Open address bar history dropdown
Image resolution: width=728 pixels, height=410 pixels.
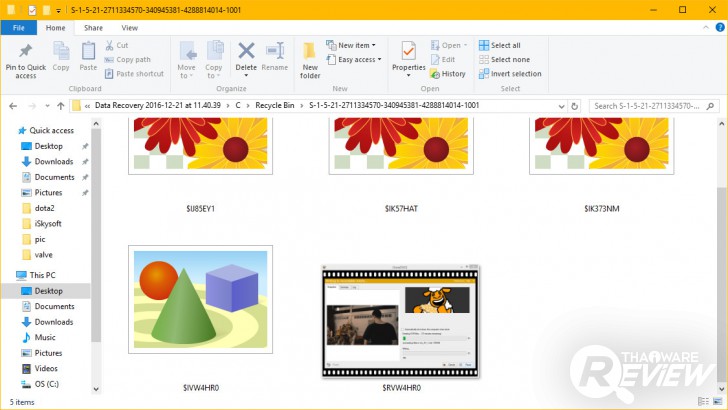point(561,106)
